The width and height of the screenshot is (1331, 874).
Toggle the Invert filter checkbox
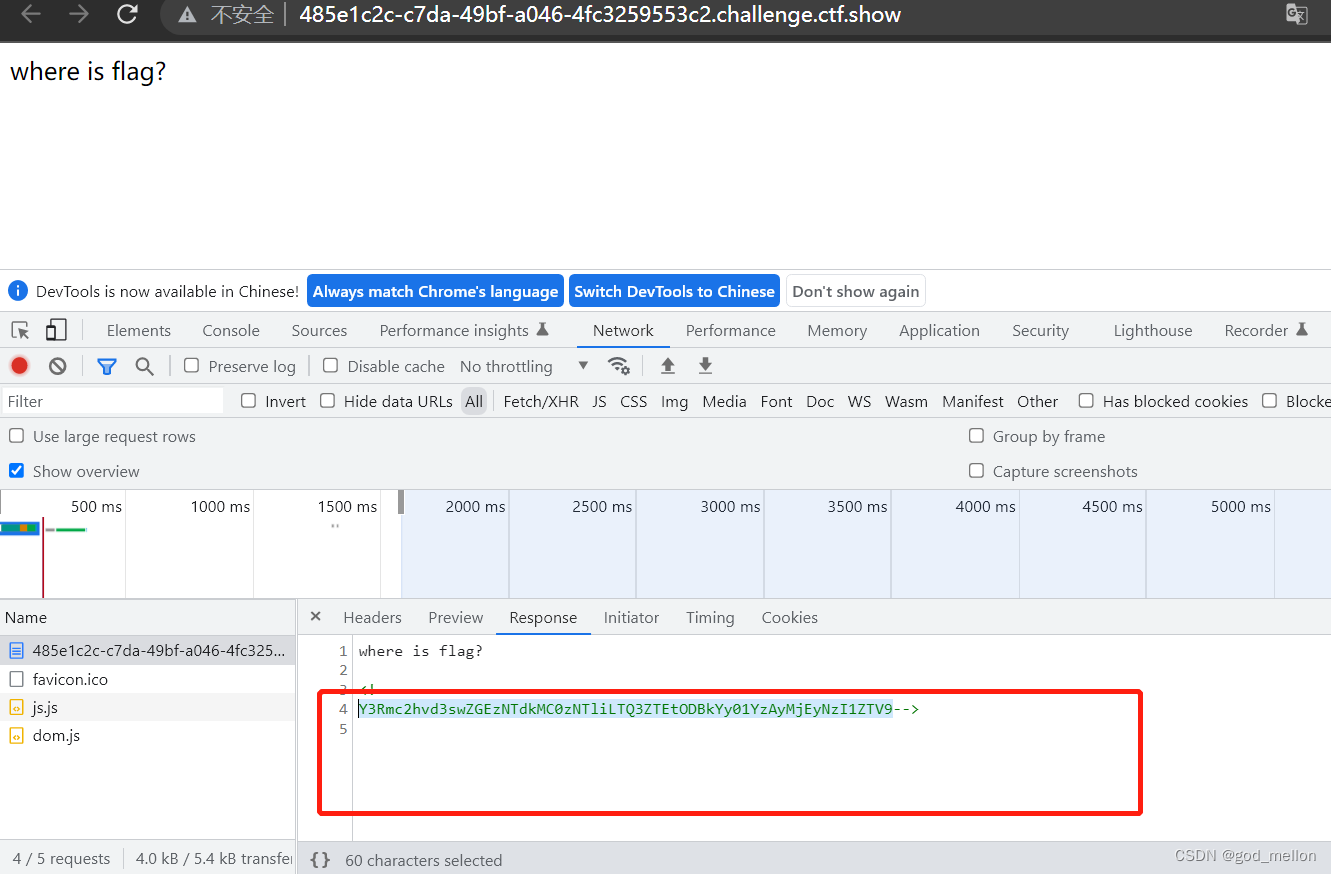pyautogui.click(x=249, y=401)
